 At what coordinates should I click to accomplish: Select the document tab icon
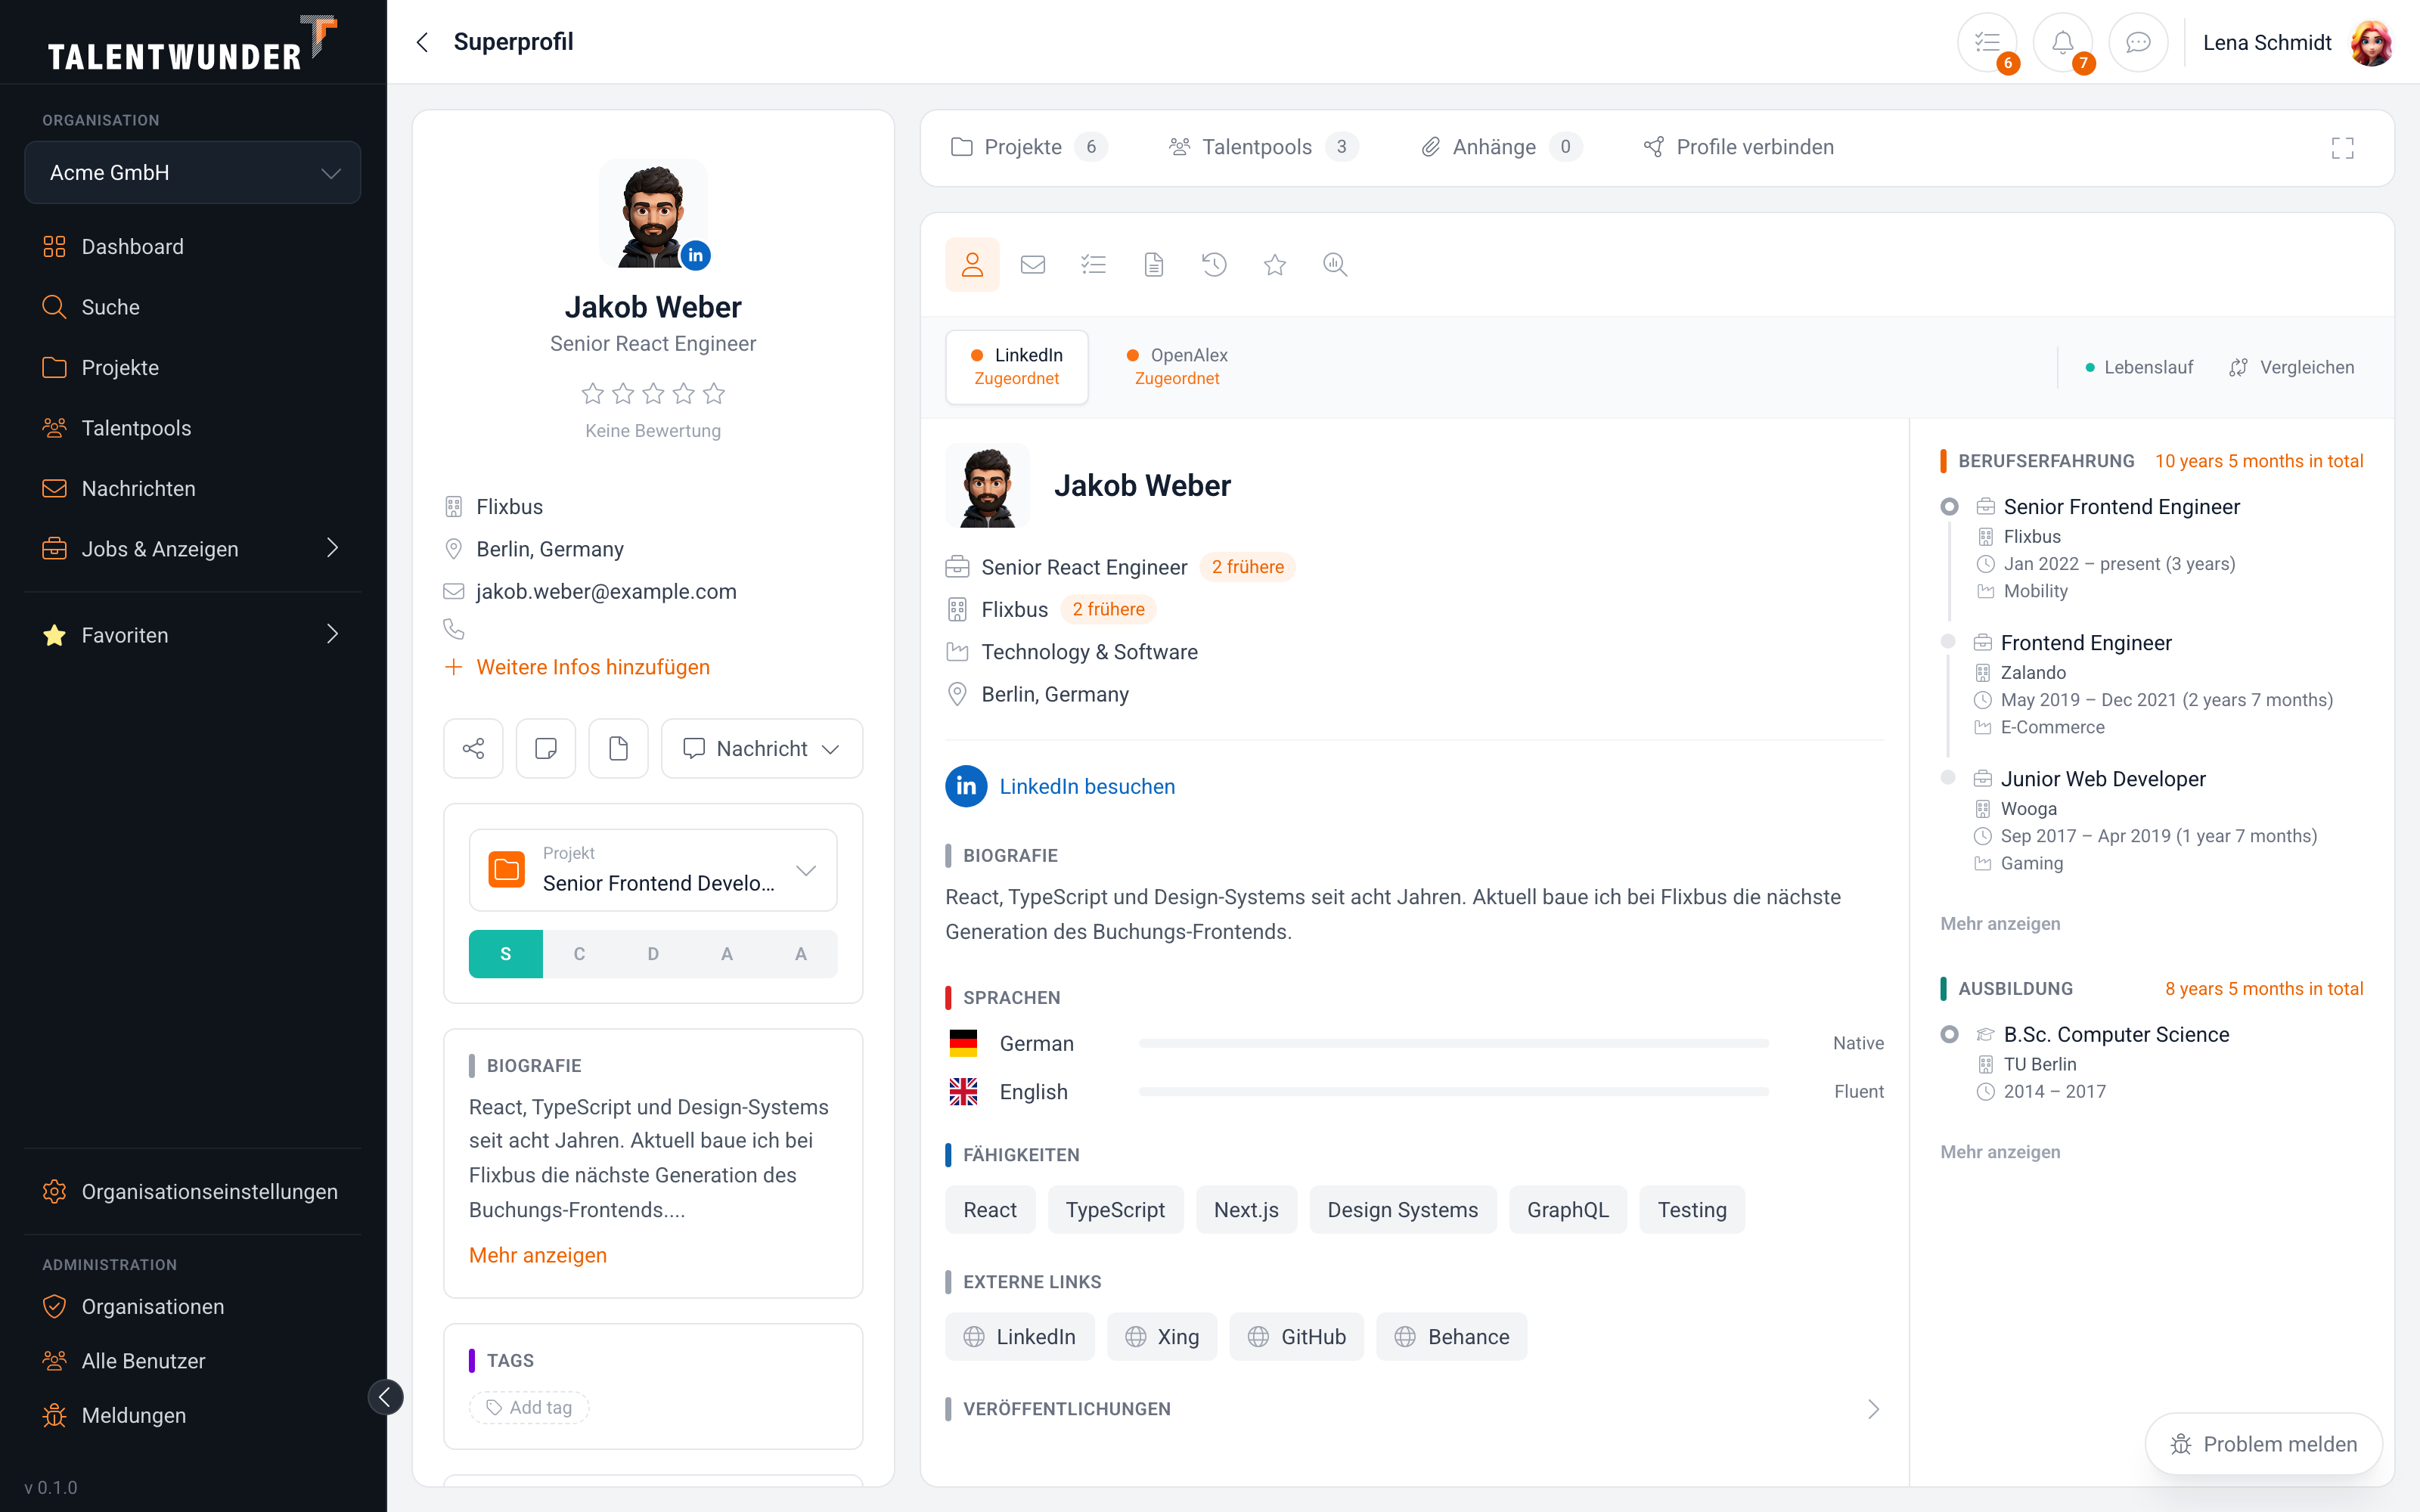coord(1154,265)
